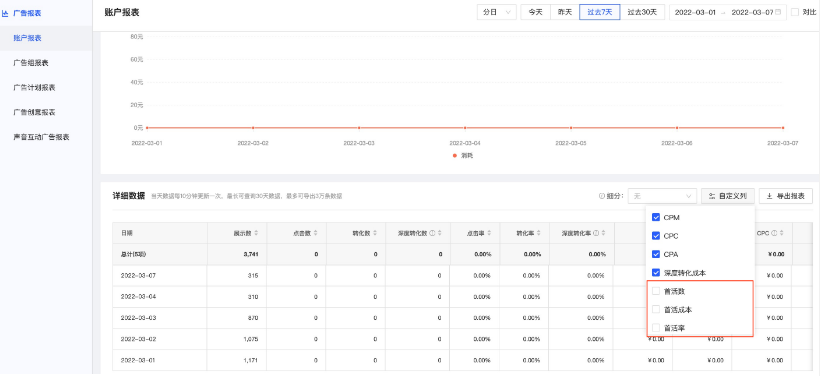This screenshot has height=376, width=820.
Task: Click the sort arrows beside 转化率 header
Action: click(538, 233)
